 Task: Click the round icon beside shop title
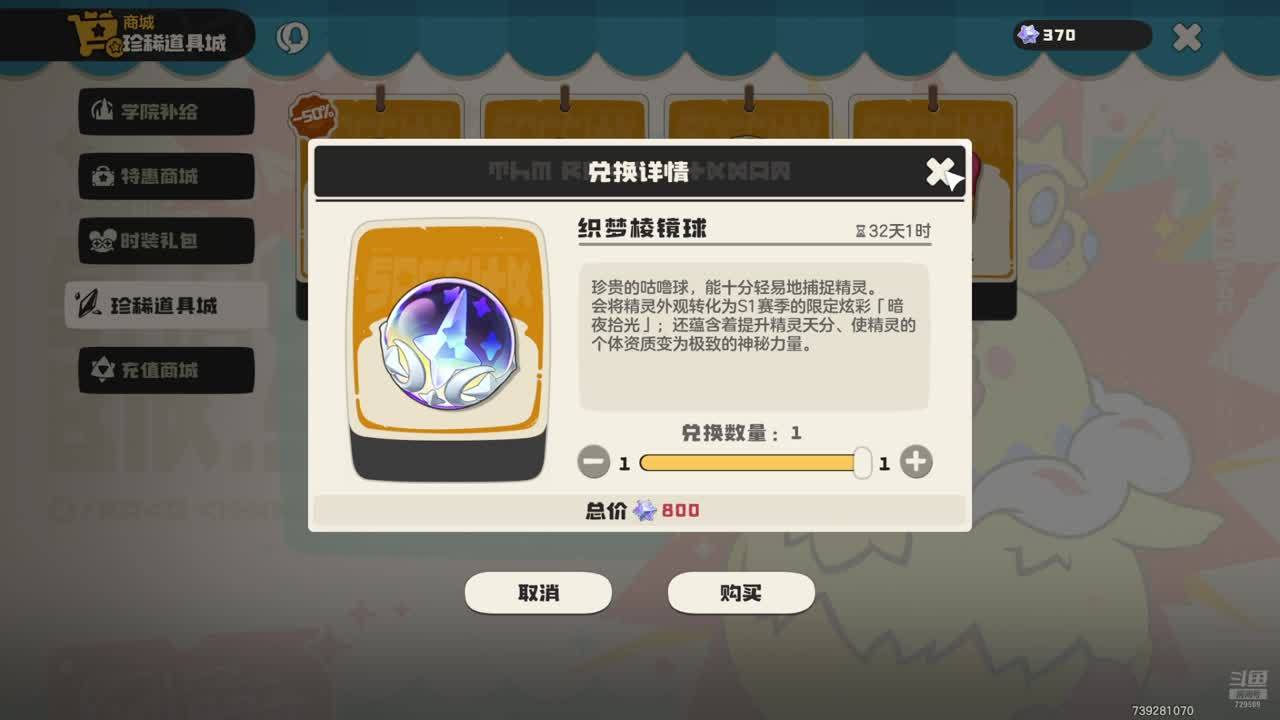tap(292, 37)
